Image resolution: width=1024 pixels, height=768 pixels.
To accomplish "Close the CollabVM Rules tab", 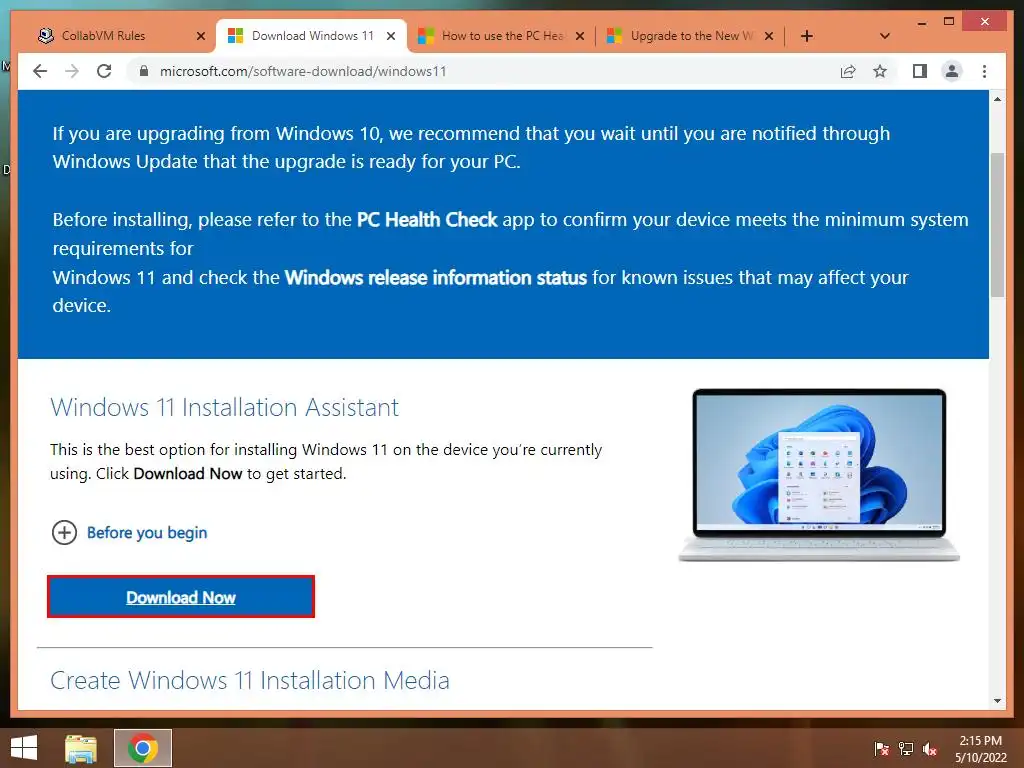I will (201, 36).
